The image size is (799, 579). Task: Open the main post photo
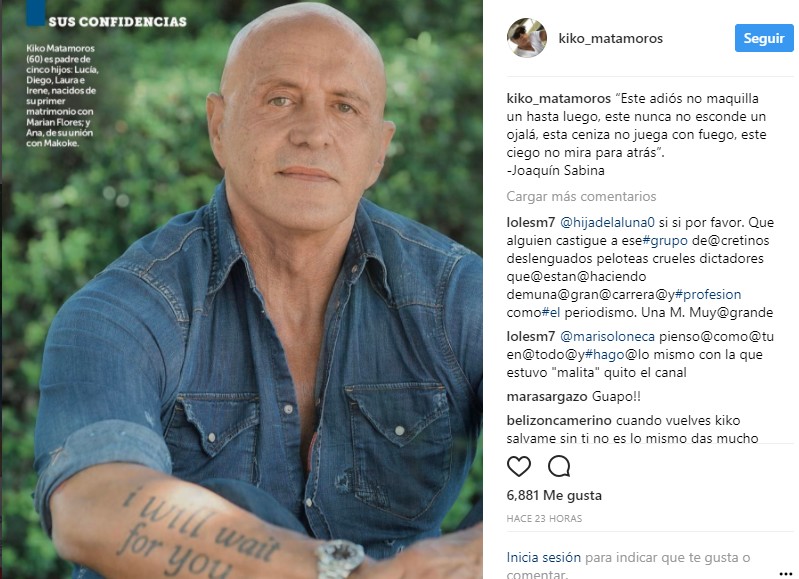[243, 290]
